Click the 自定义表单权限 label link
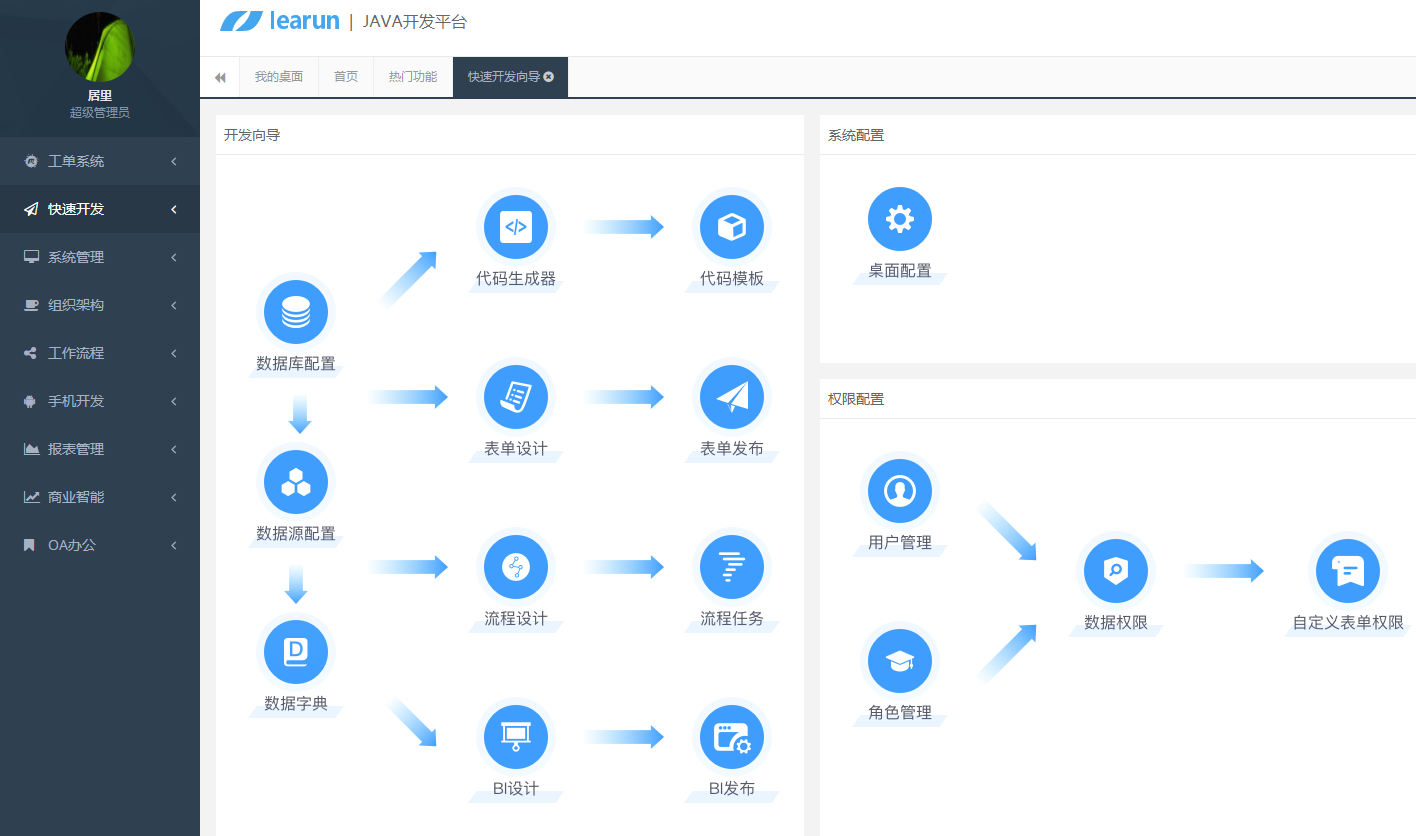 coord(1348,623)
